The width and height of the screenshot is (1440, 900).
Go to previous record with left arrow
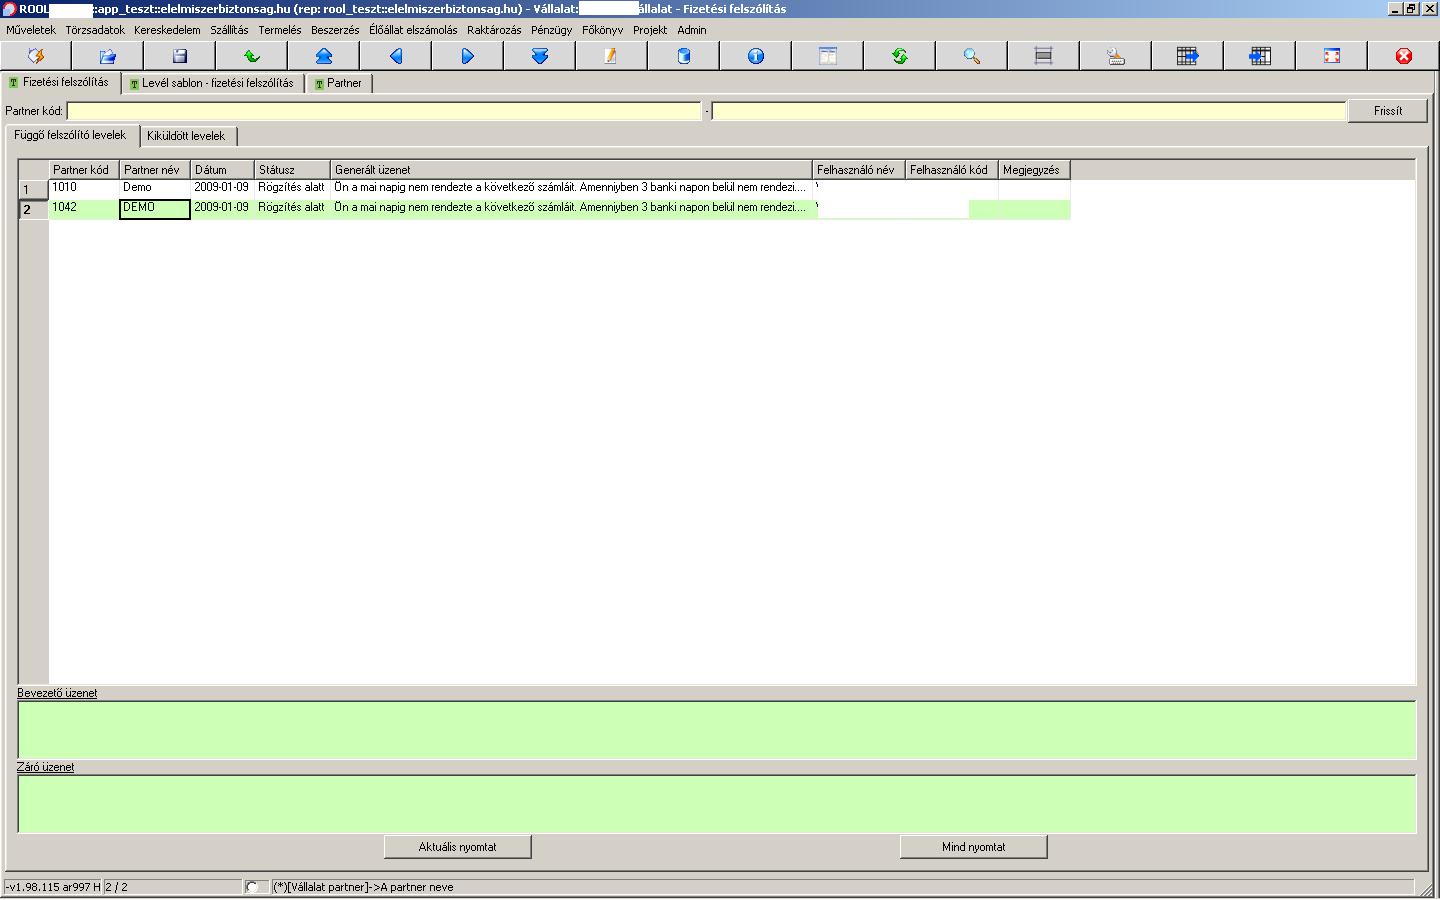click(x=396, y=56)
